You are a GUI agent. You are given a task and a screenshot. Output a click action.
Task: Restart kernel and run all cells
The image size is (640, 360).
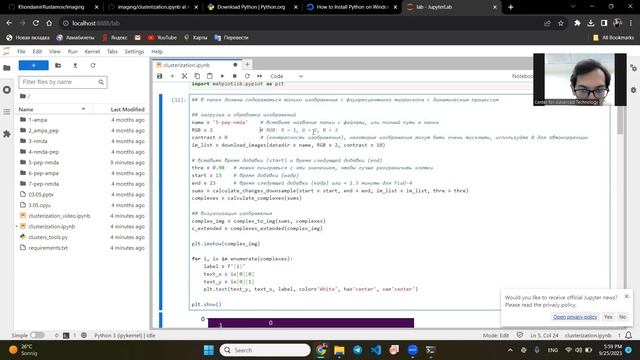coord(260,76)
